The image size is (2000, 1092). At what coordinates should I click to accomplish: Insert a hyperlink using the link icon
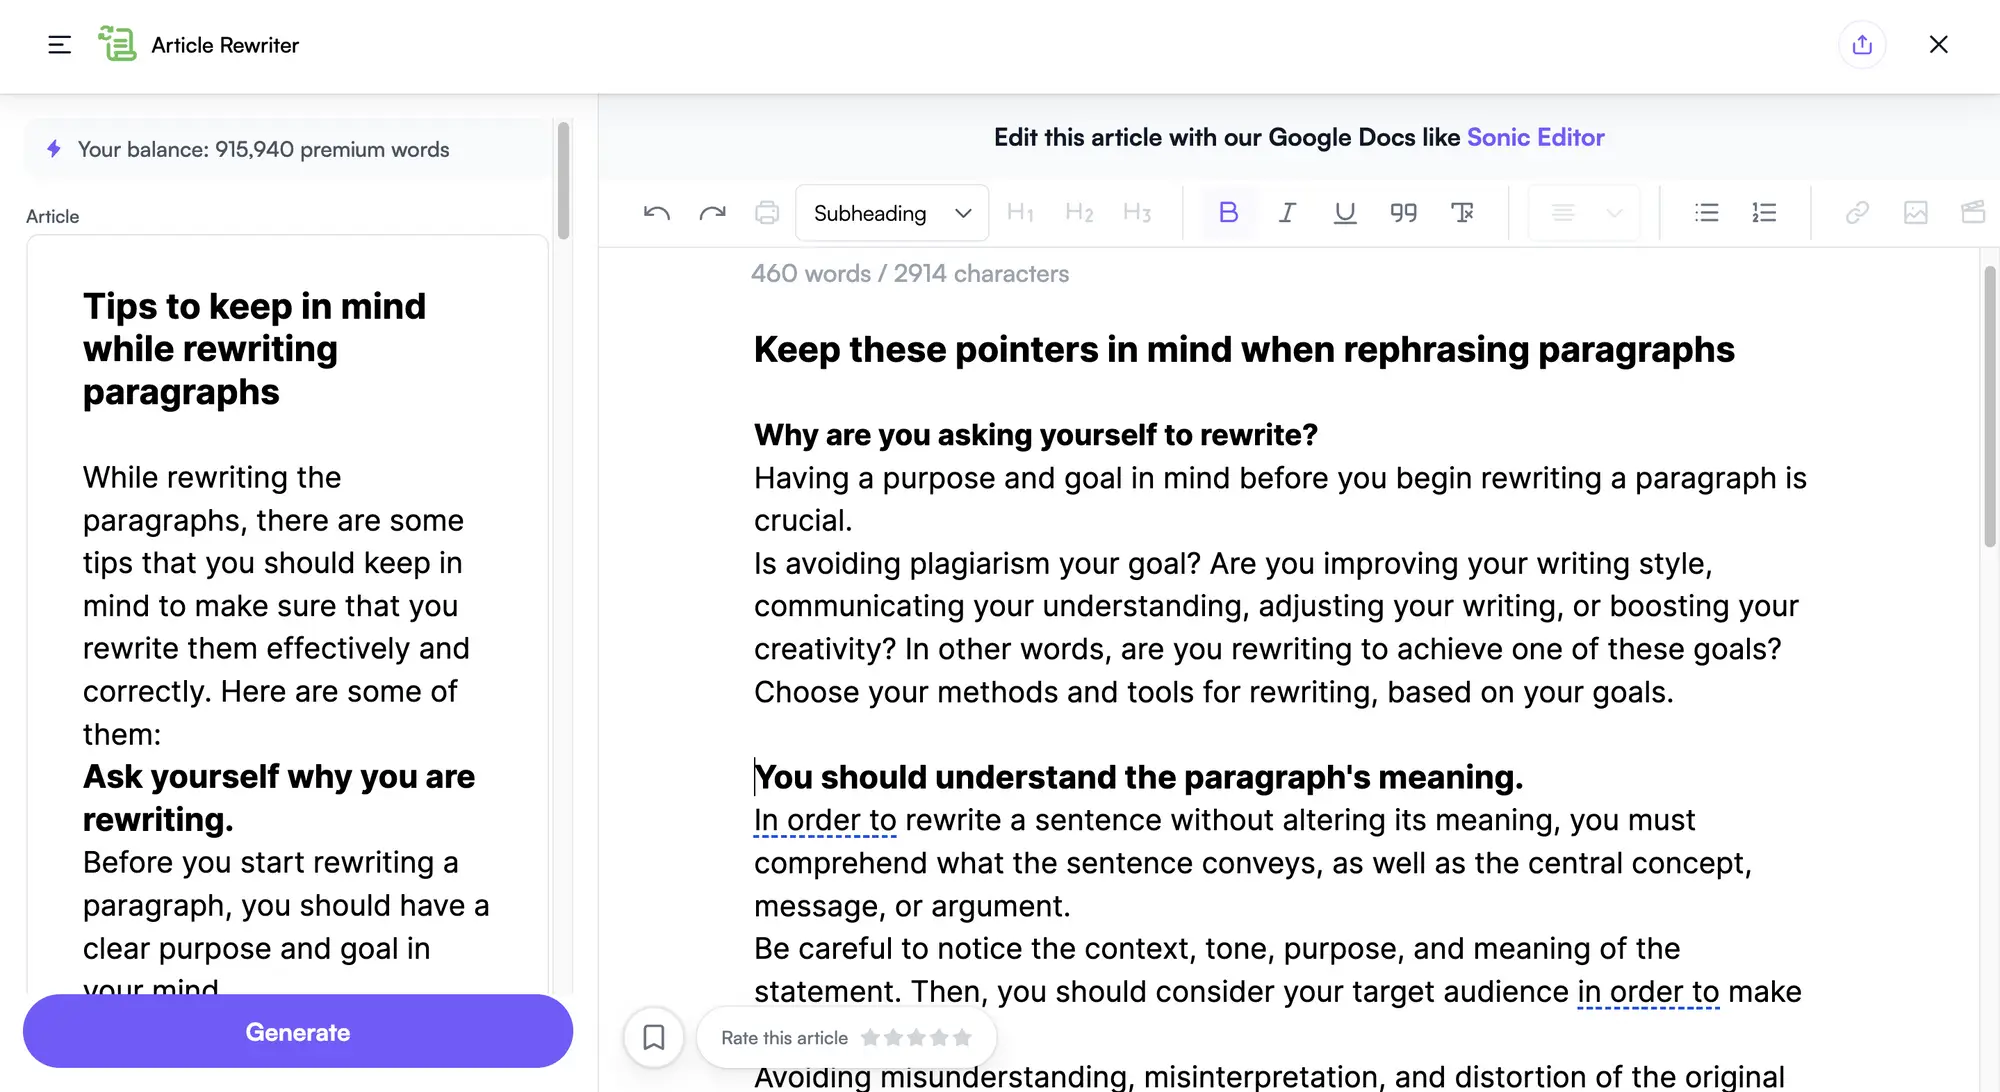(1857, 212)
